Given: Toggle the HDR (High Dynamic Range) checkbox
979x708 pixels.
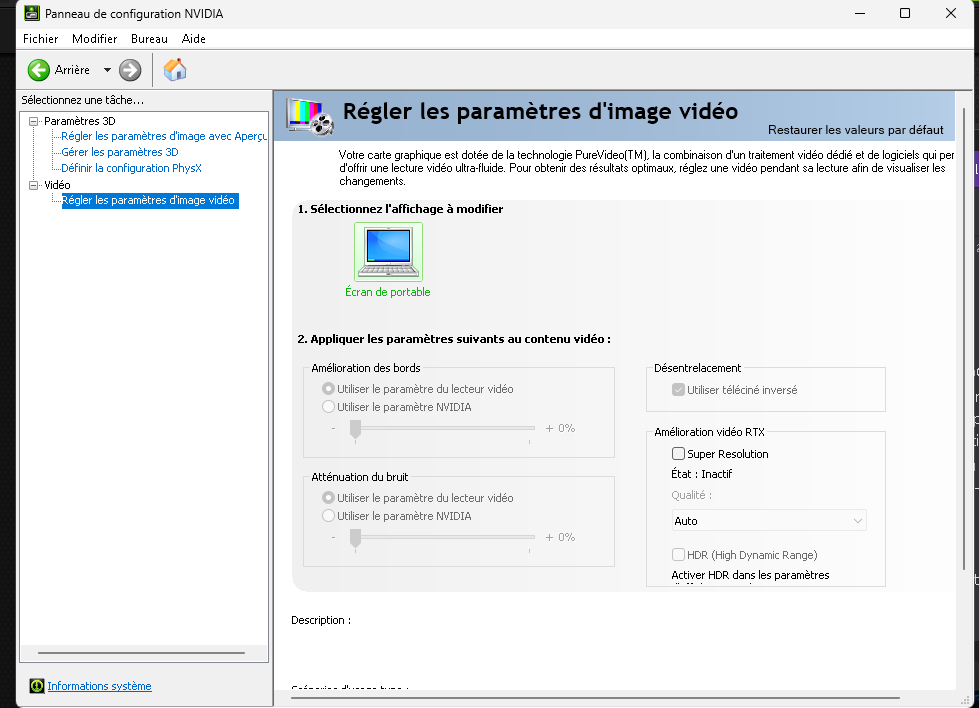Looking at the screenshot, I should [x=679, y=555].
